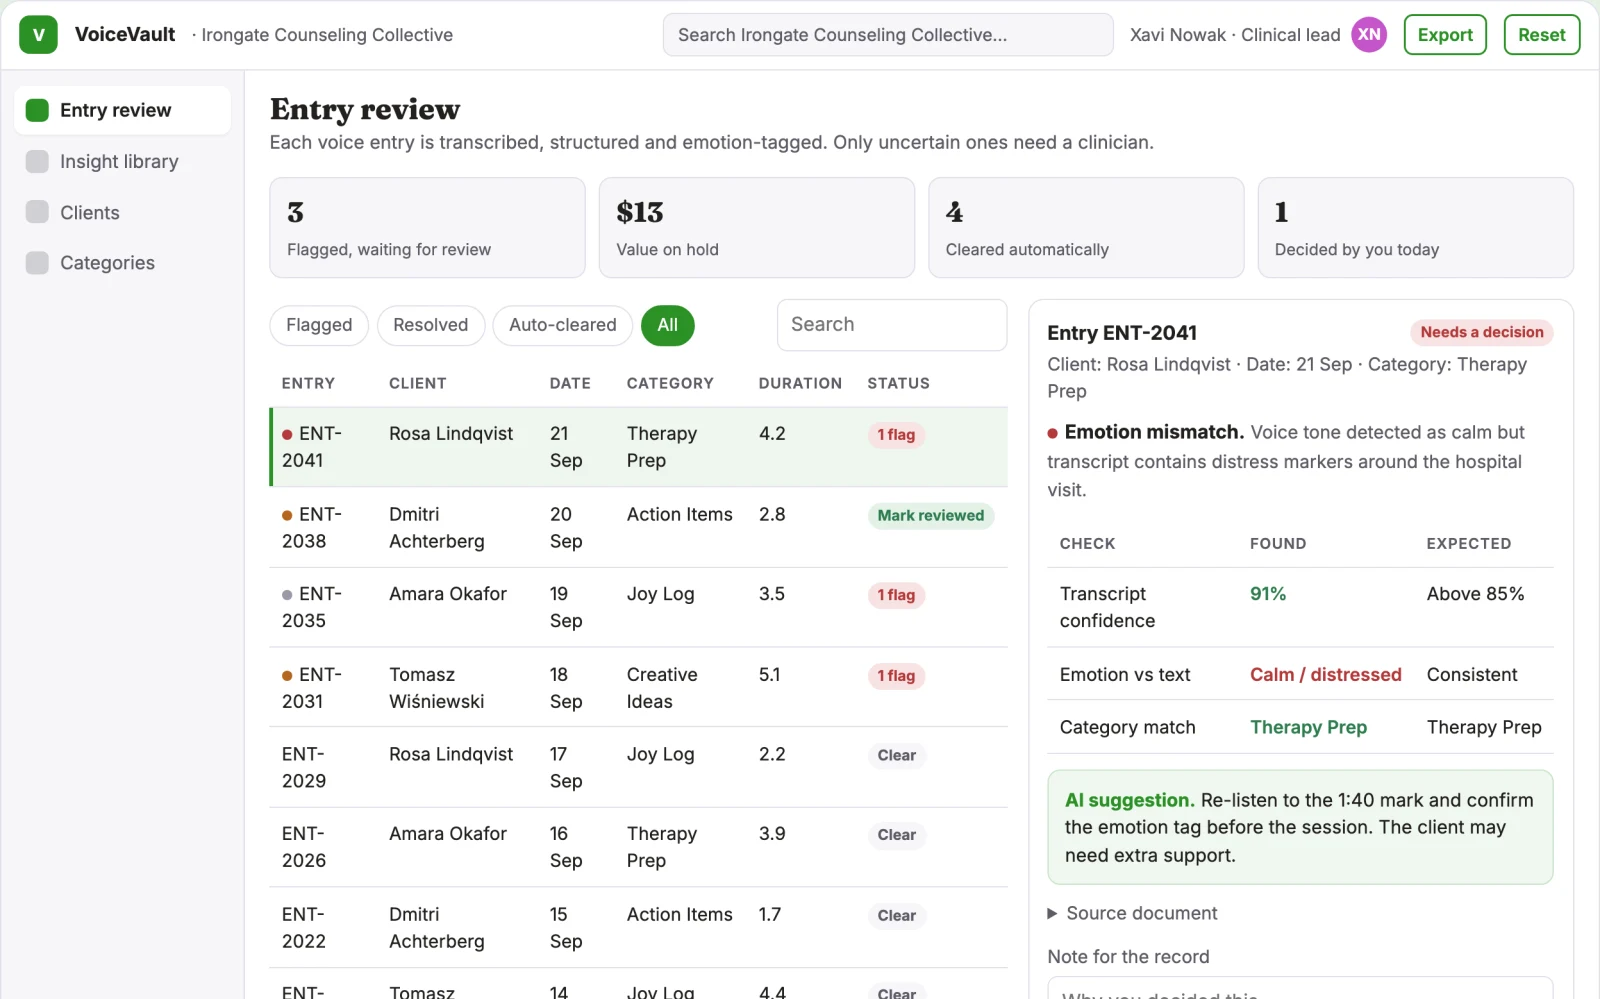Viewport: 1600px width, 999px height.
Task: Focus the entries table Search field
Action: pyautogui.click(x=892, y=325)
